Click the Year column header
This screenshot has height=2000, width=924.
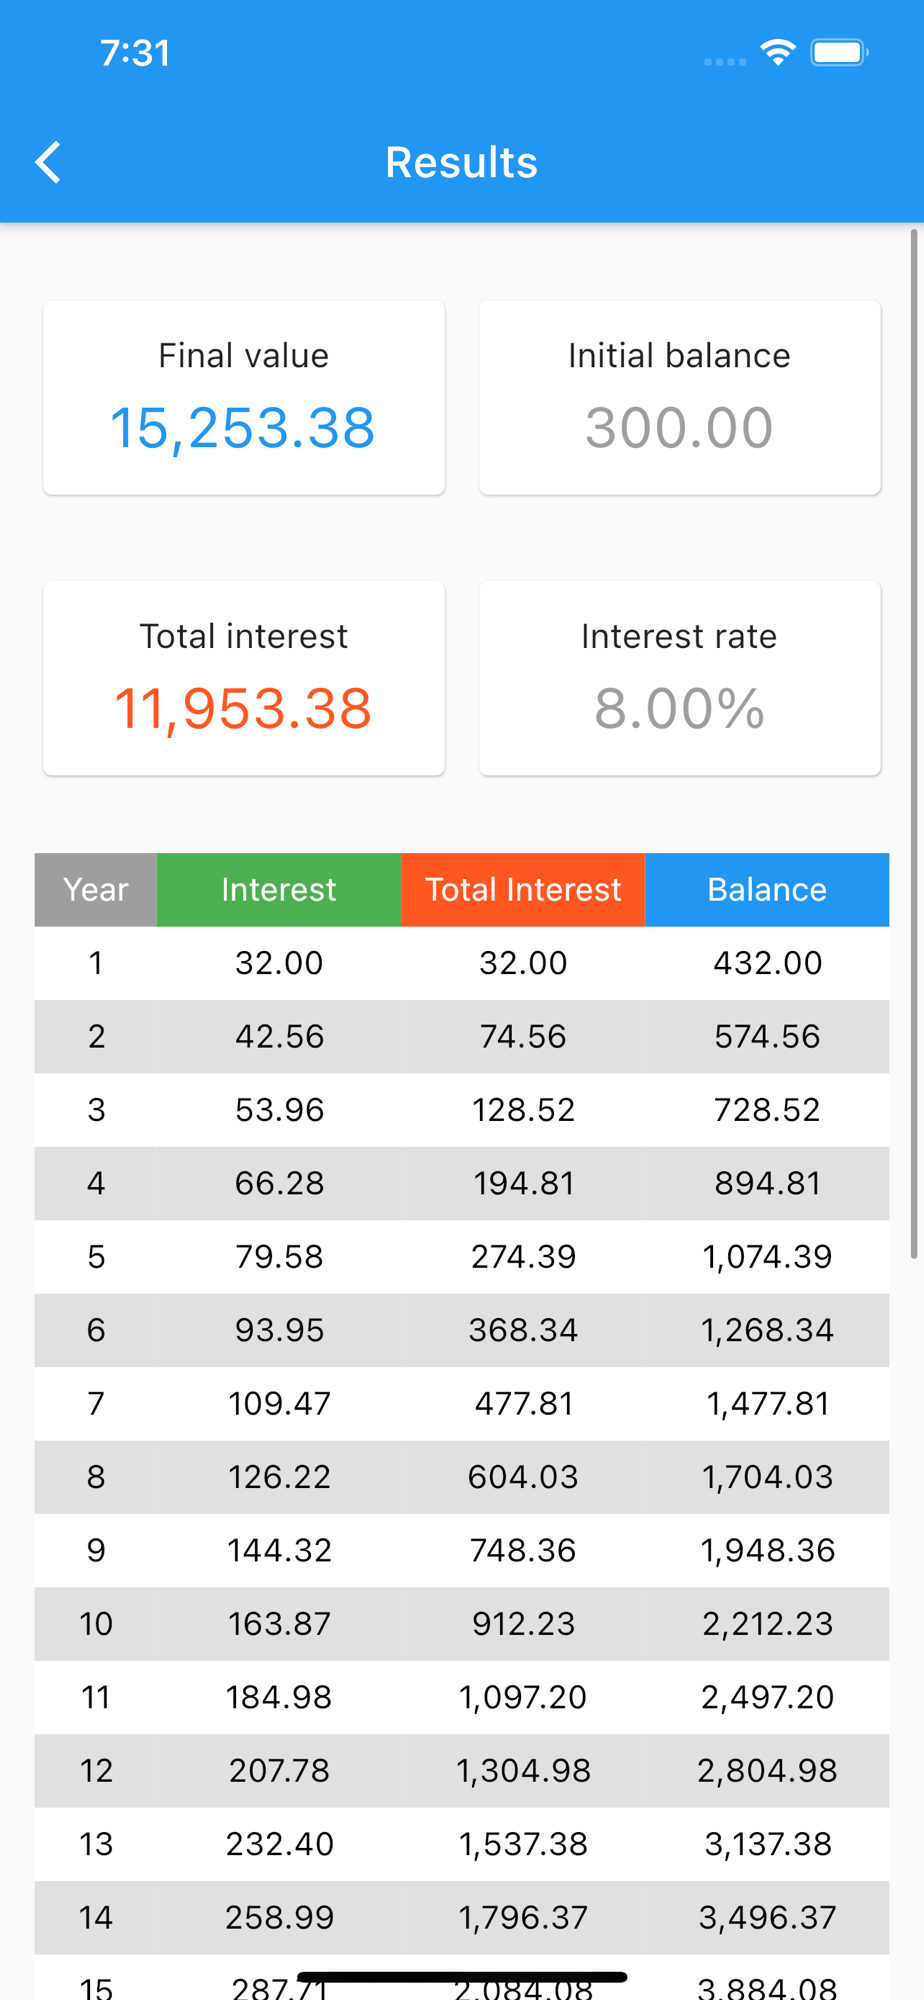coord(96,890)
